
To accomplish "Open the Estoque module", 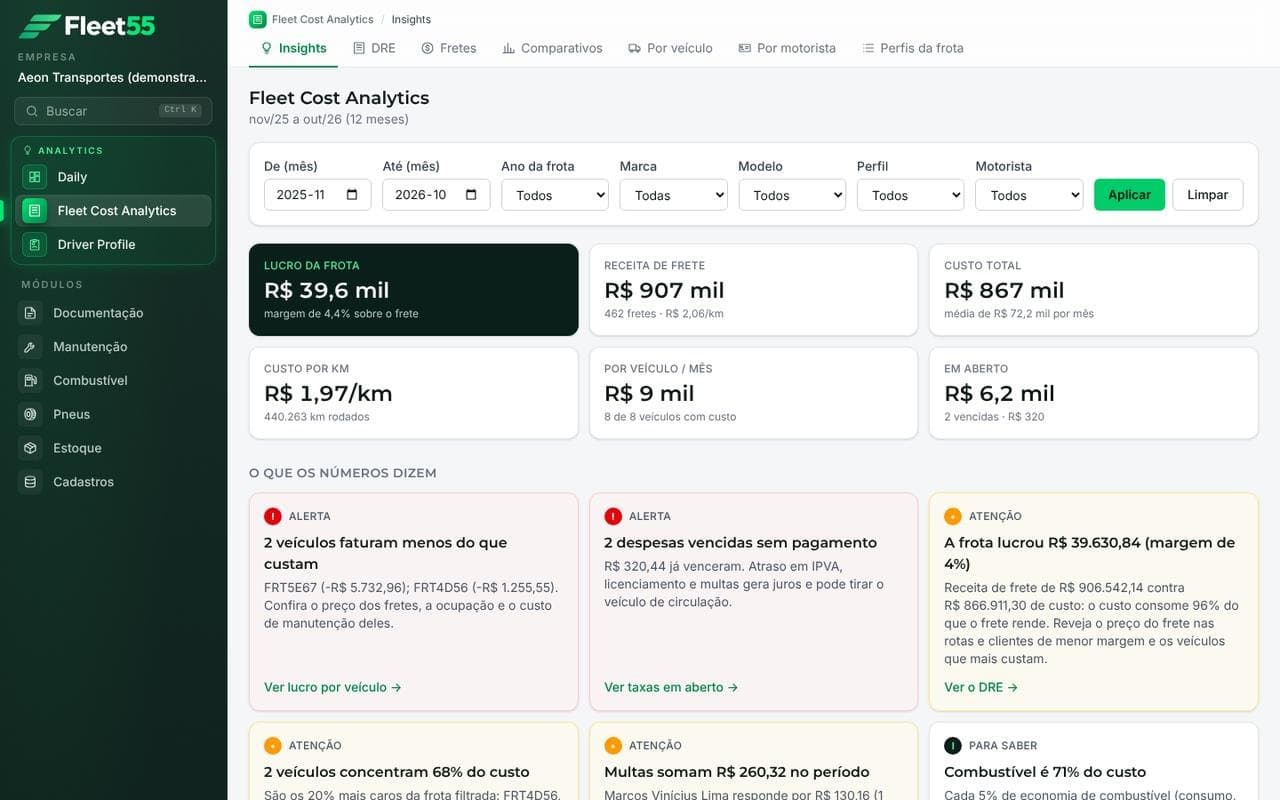I will click(x=113, y=448).
